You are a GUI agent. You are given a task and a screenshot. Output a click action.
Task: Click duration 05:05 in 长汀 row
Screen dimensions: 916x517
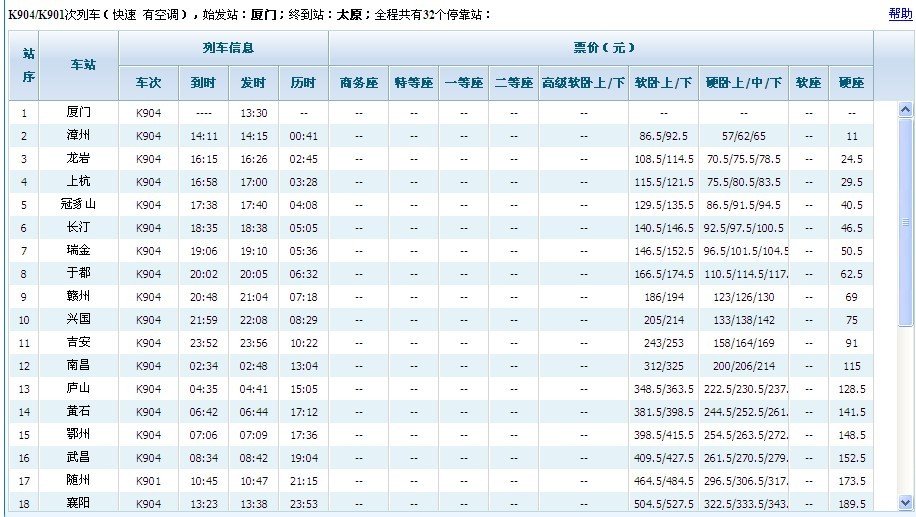[x=303, y=228]
